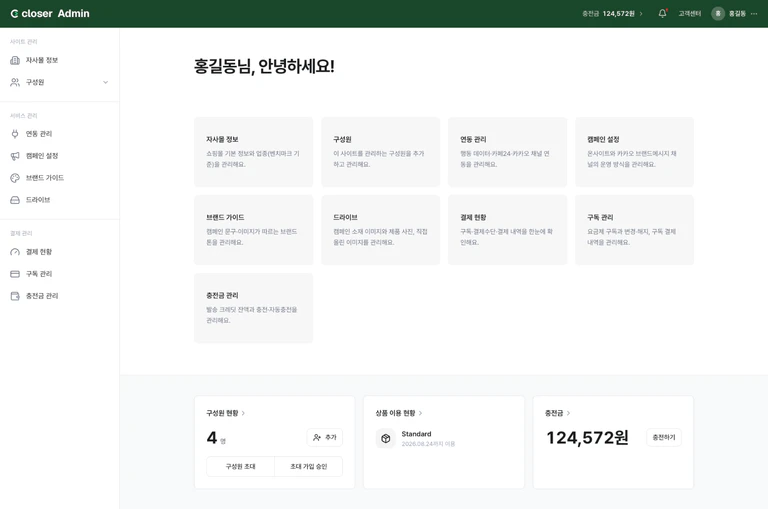The height and width of the screenshot is (509, 768).
Task: Open 충전금 관리 wallet icon in sidebar
Action: point(15,296)
